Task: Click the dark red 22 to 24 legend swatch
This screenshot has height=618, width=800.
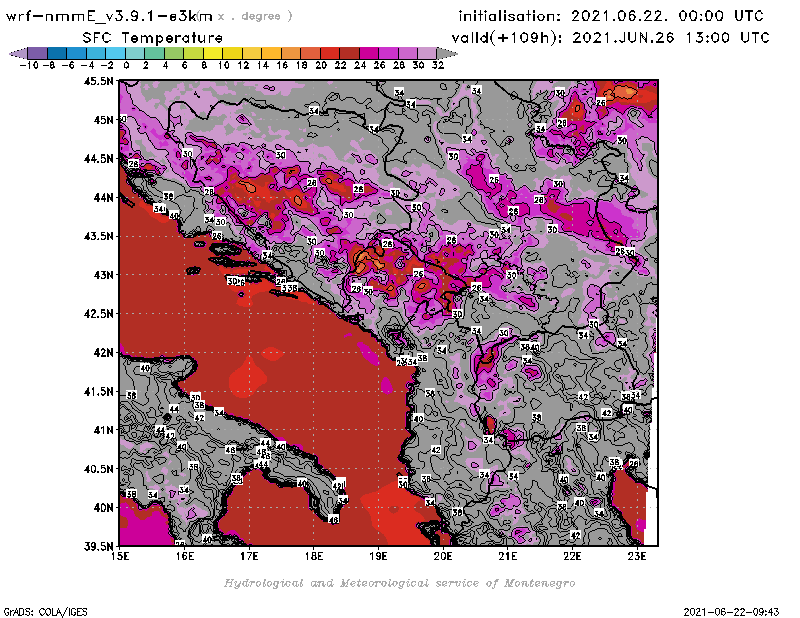Action: click(349, 53)
